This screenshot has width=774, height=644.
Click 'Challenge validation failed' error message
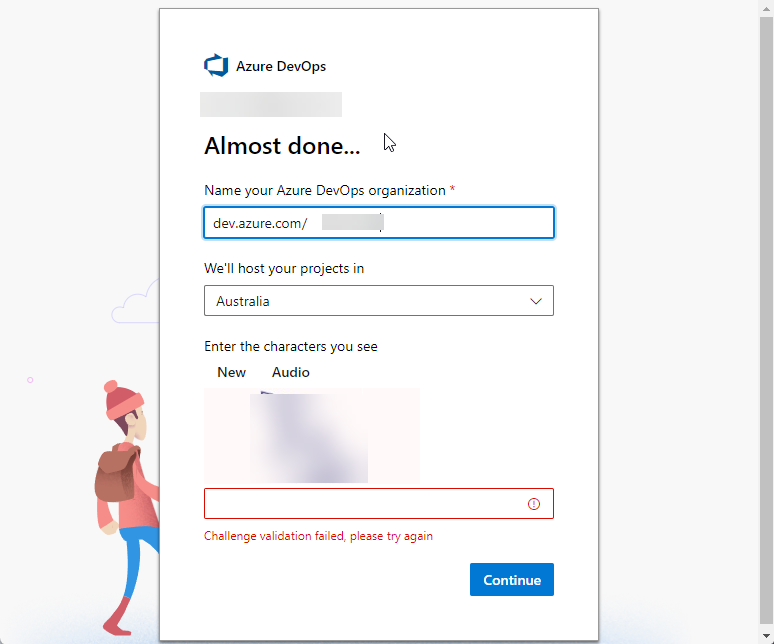[318, 536]
